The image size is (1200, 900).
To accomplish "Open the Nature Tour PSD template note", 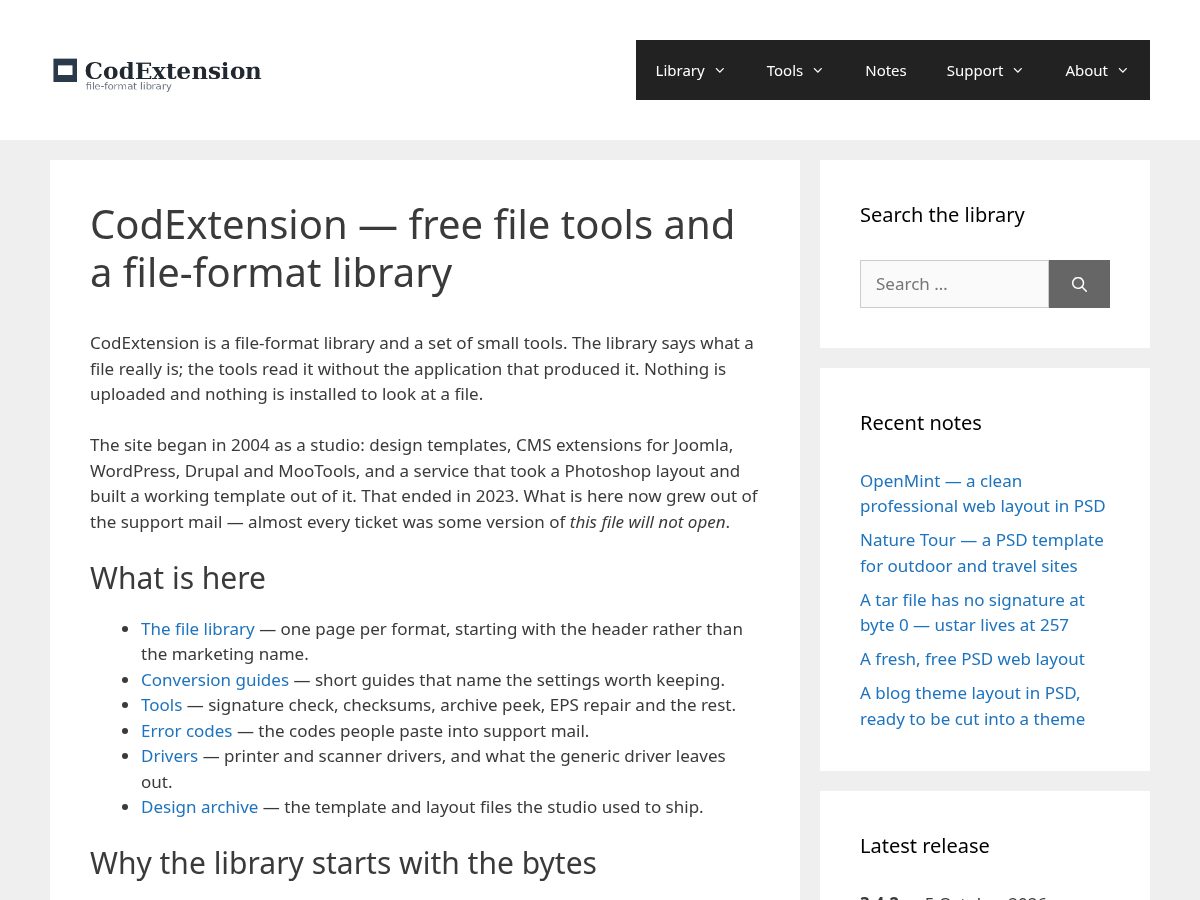I will click(x=982, y=553).
